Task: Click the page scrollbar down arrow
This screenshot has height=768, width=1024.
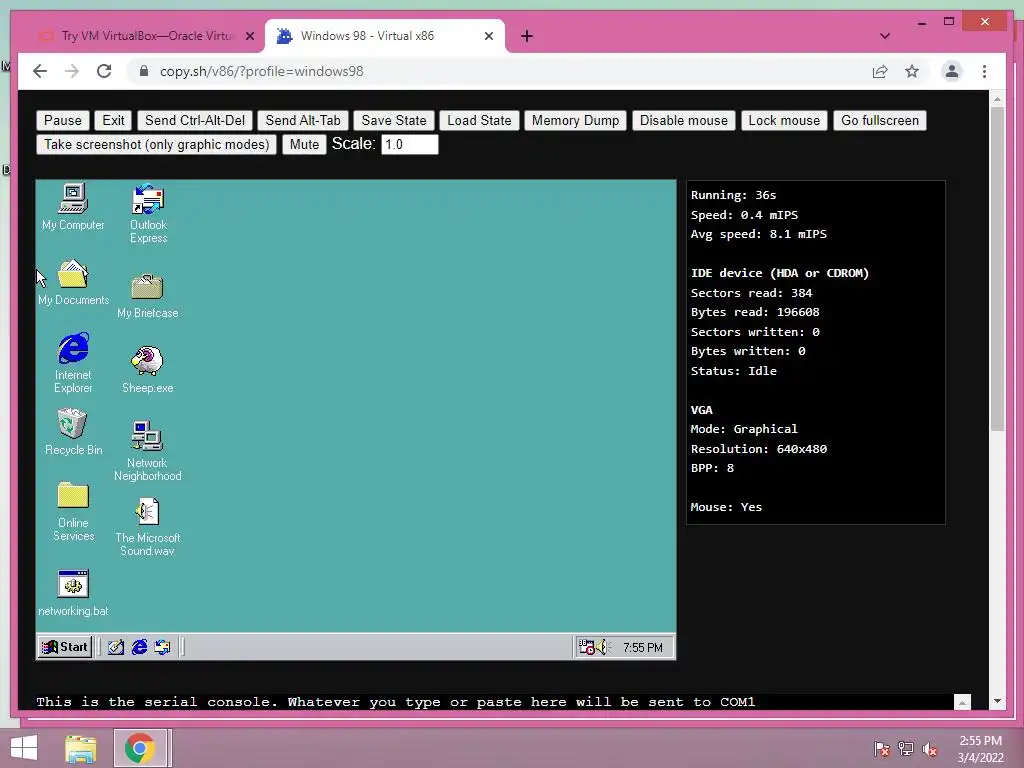Action: [x=997, y=701]
